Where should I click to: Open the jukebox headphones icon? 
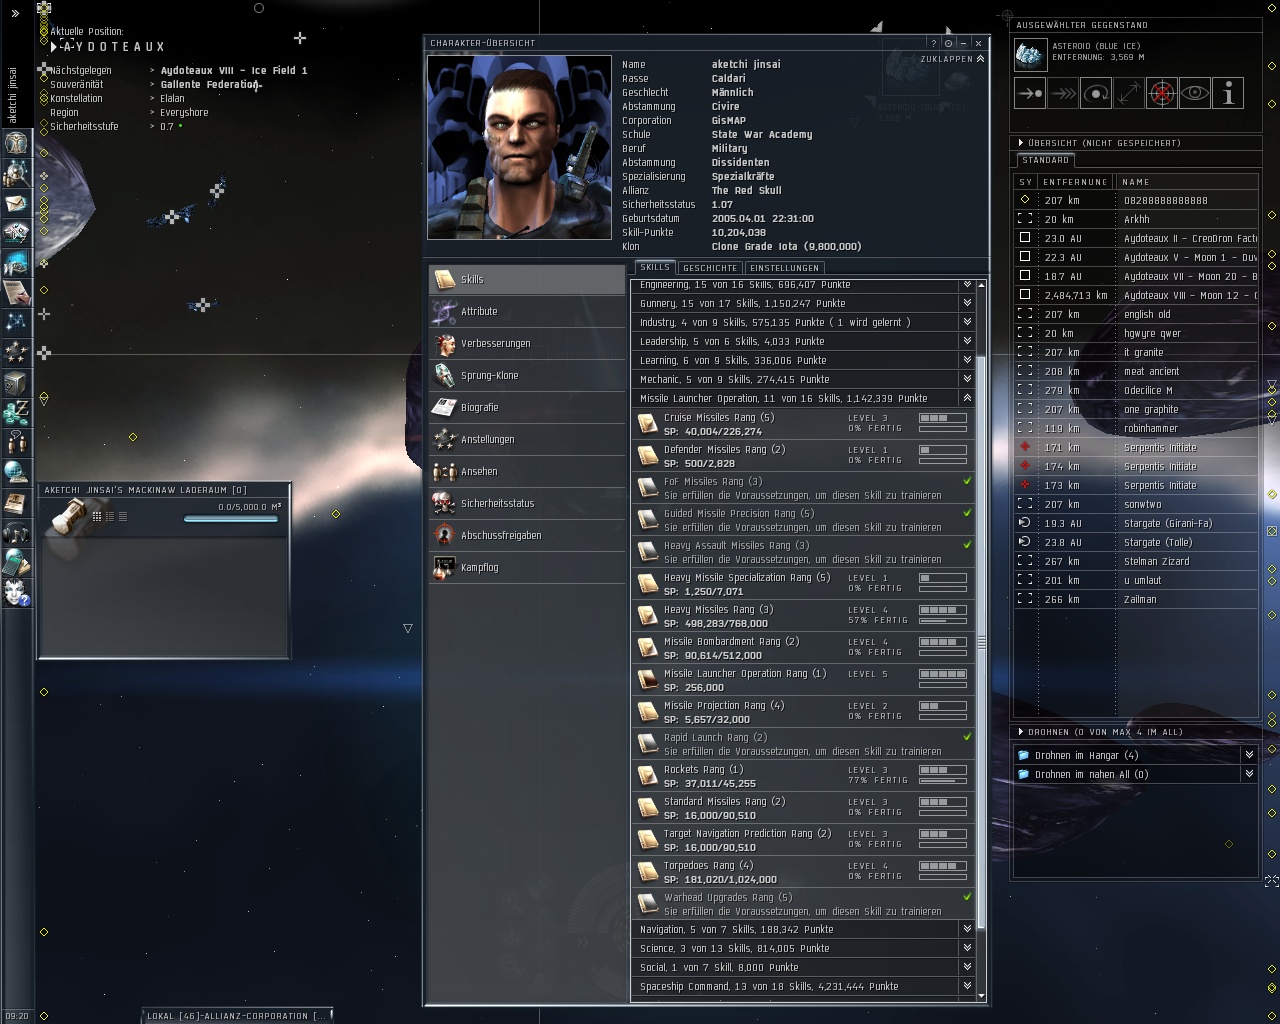point(16,532)
